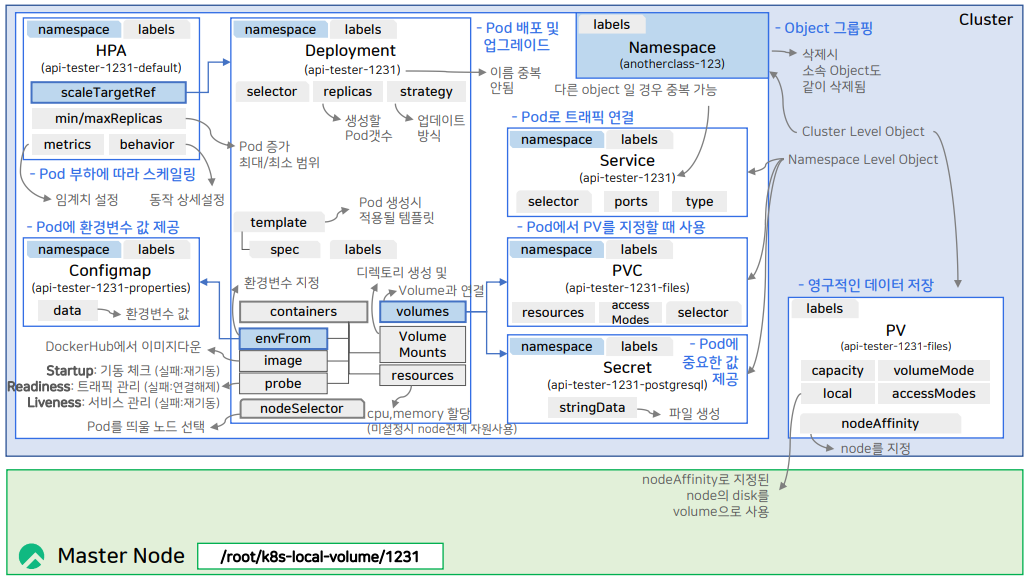Expand the template section in Deployment

[x=279, y=222]
